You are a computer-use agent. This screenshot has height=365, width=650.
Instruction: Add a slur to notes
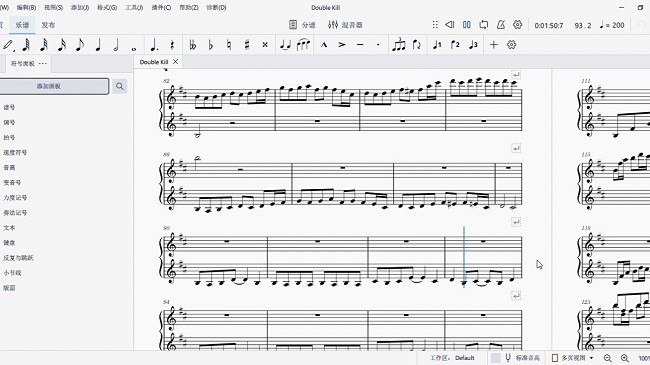[x=303, y=45]
